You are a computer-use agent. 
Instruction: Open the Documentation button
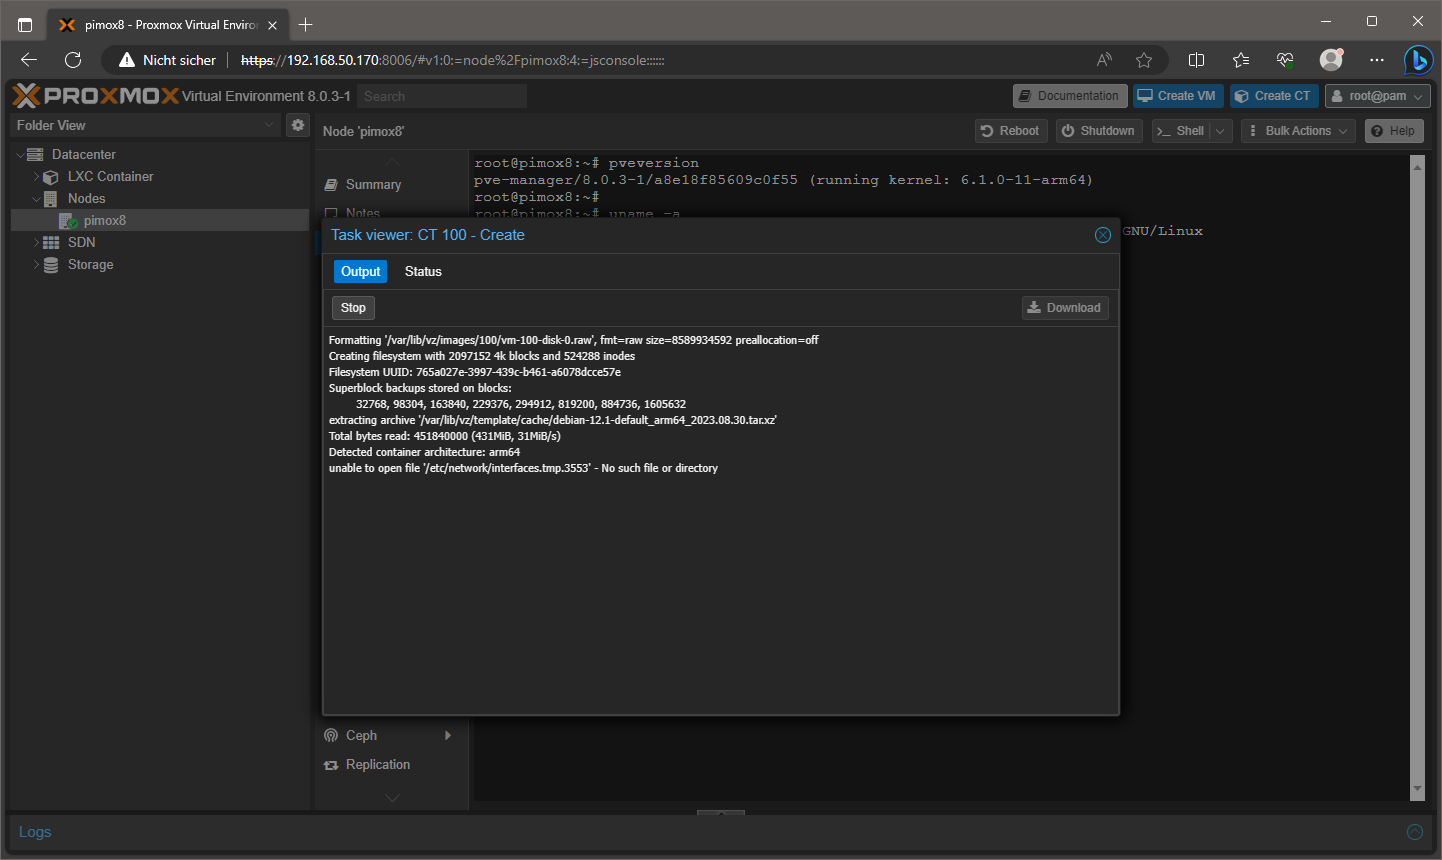click(x=1070, y=96)
